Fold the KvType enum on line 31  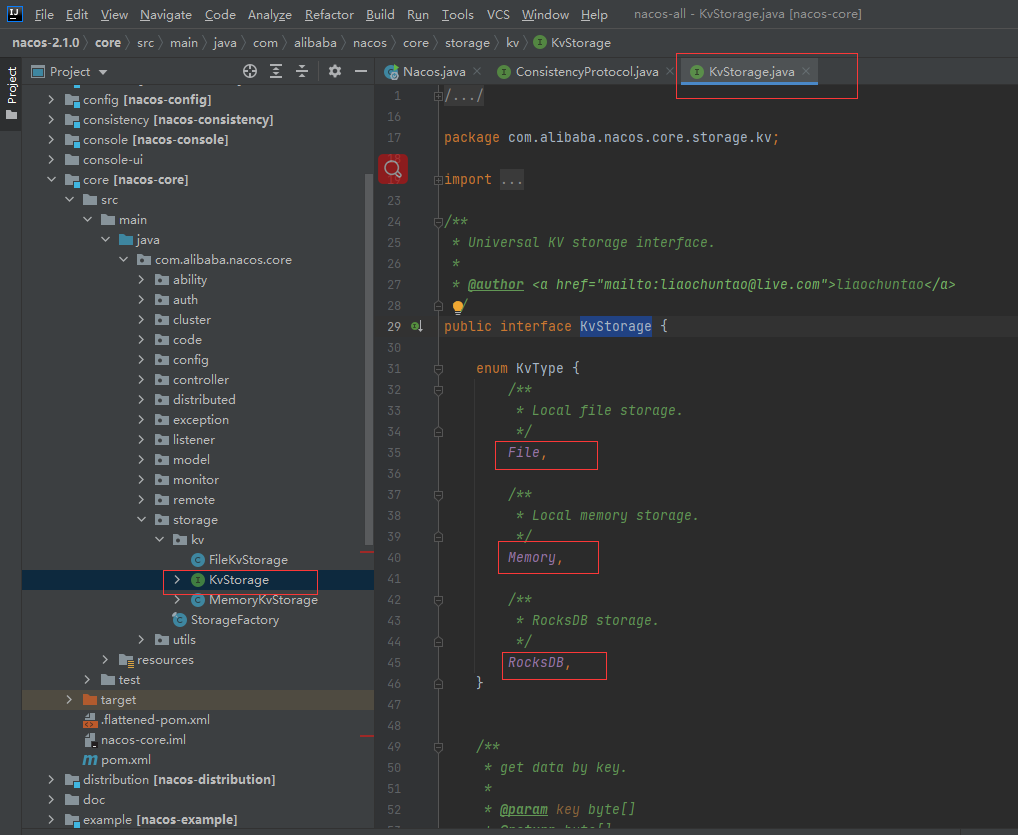(x=438, y=369)
